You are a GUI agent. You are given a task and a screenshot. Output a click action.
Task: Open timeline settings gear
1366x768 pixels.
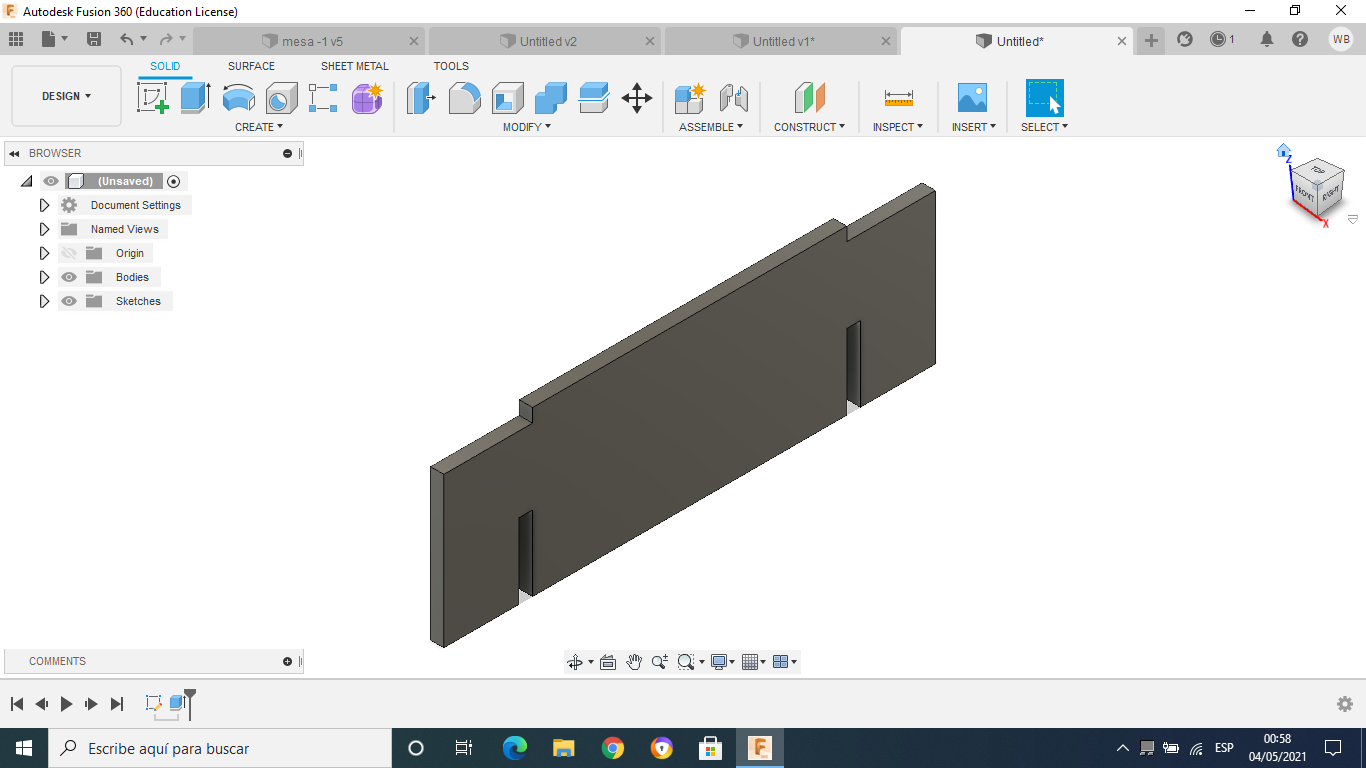[1345, 704]
